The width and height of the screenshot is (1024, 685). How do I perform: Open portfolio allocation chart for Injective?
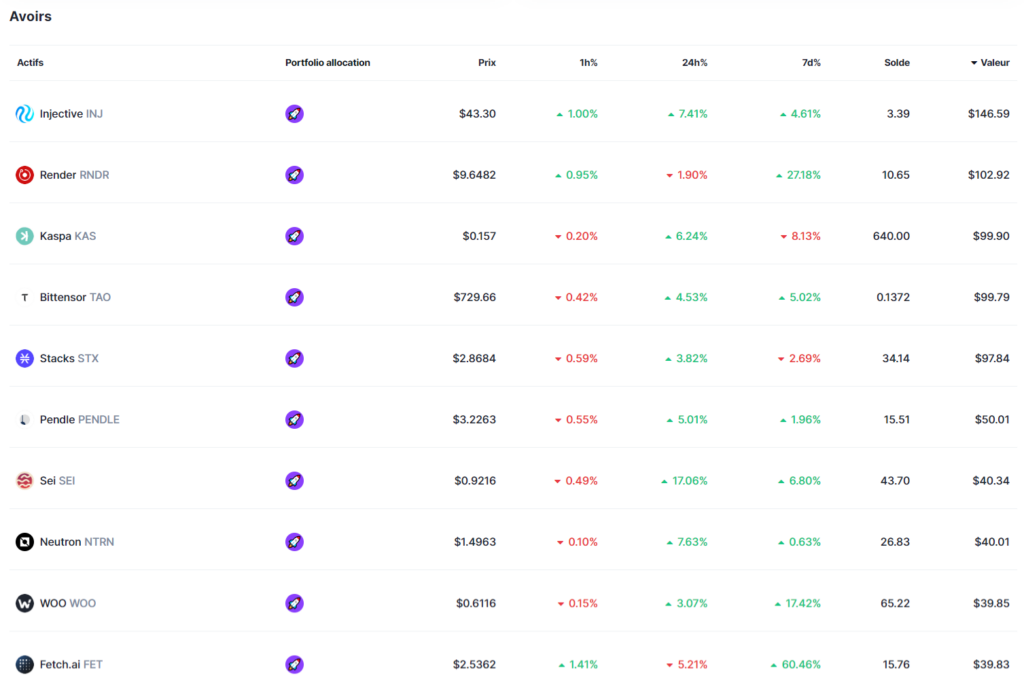point(294,113)
